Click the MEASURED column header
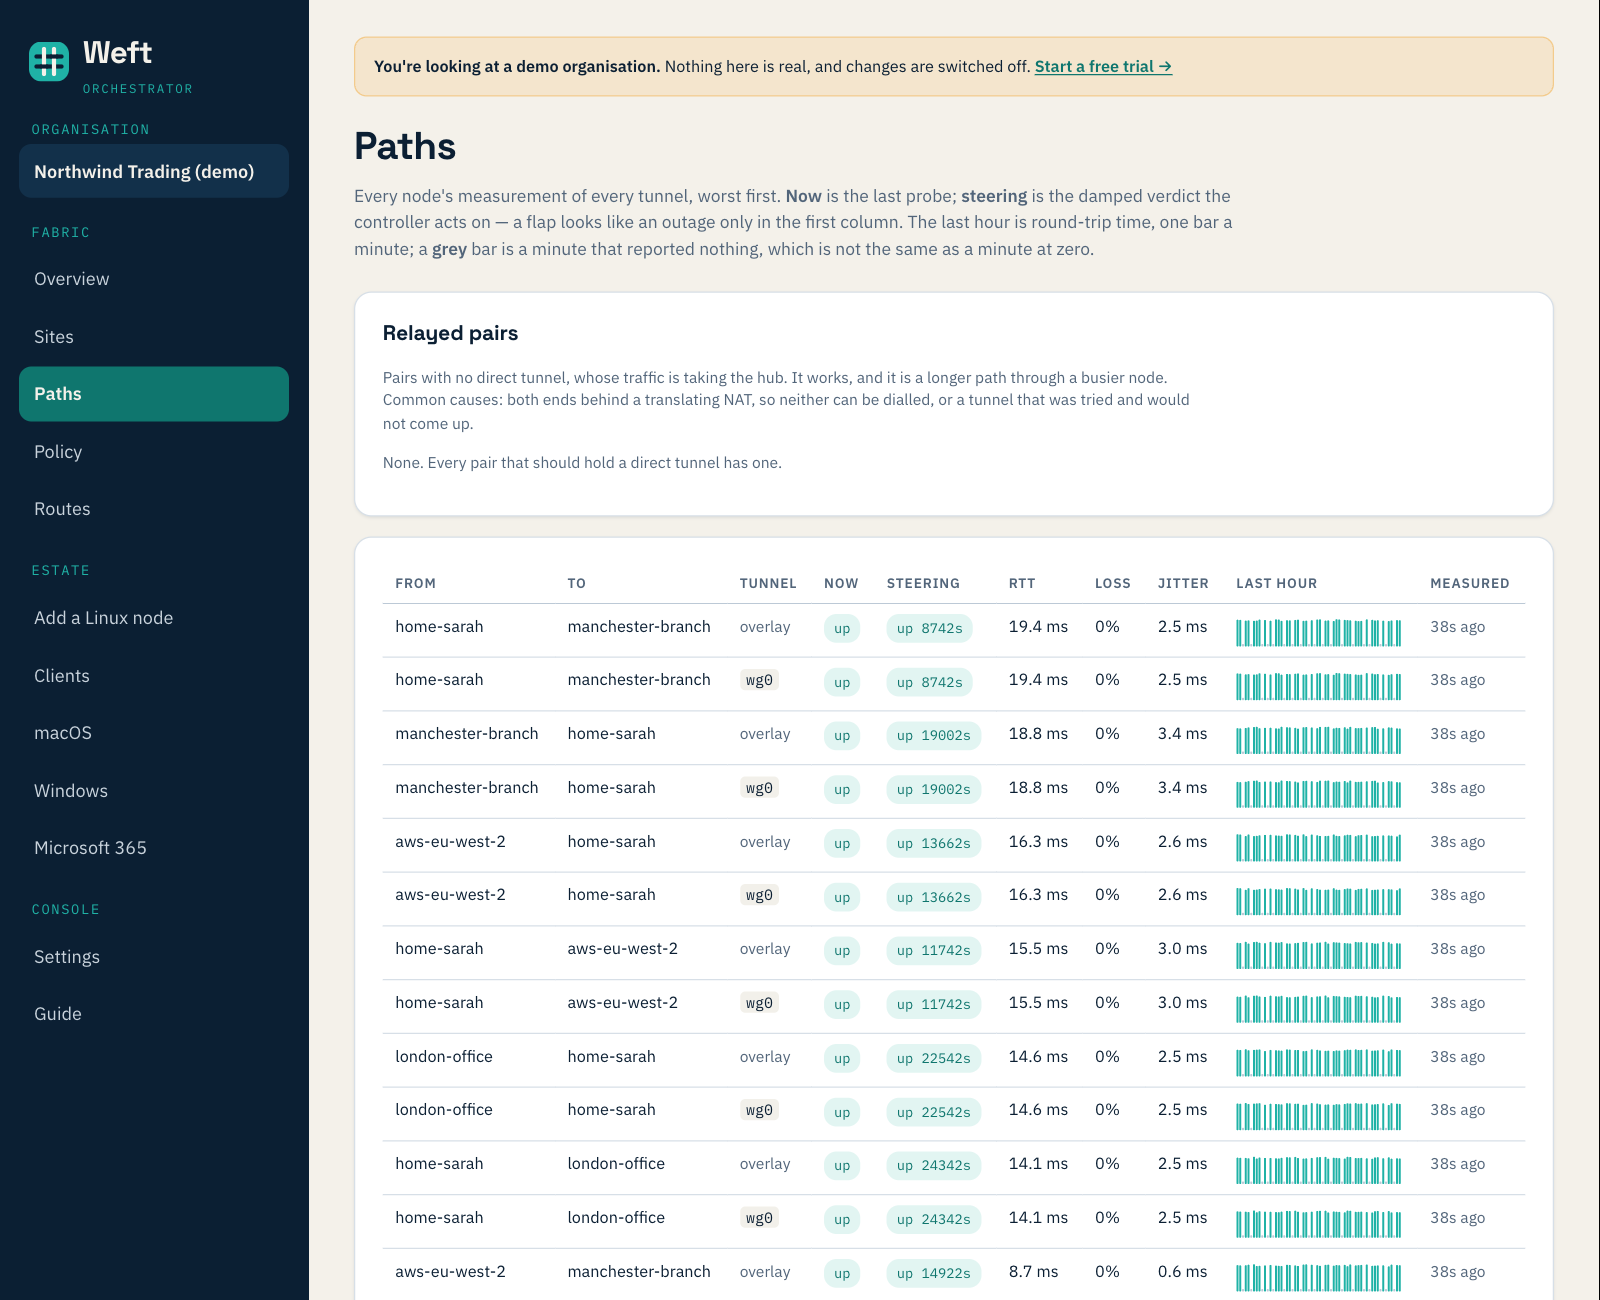 [x=1470, y=583]
